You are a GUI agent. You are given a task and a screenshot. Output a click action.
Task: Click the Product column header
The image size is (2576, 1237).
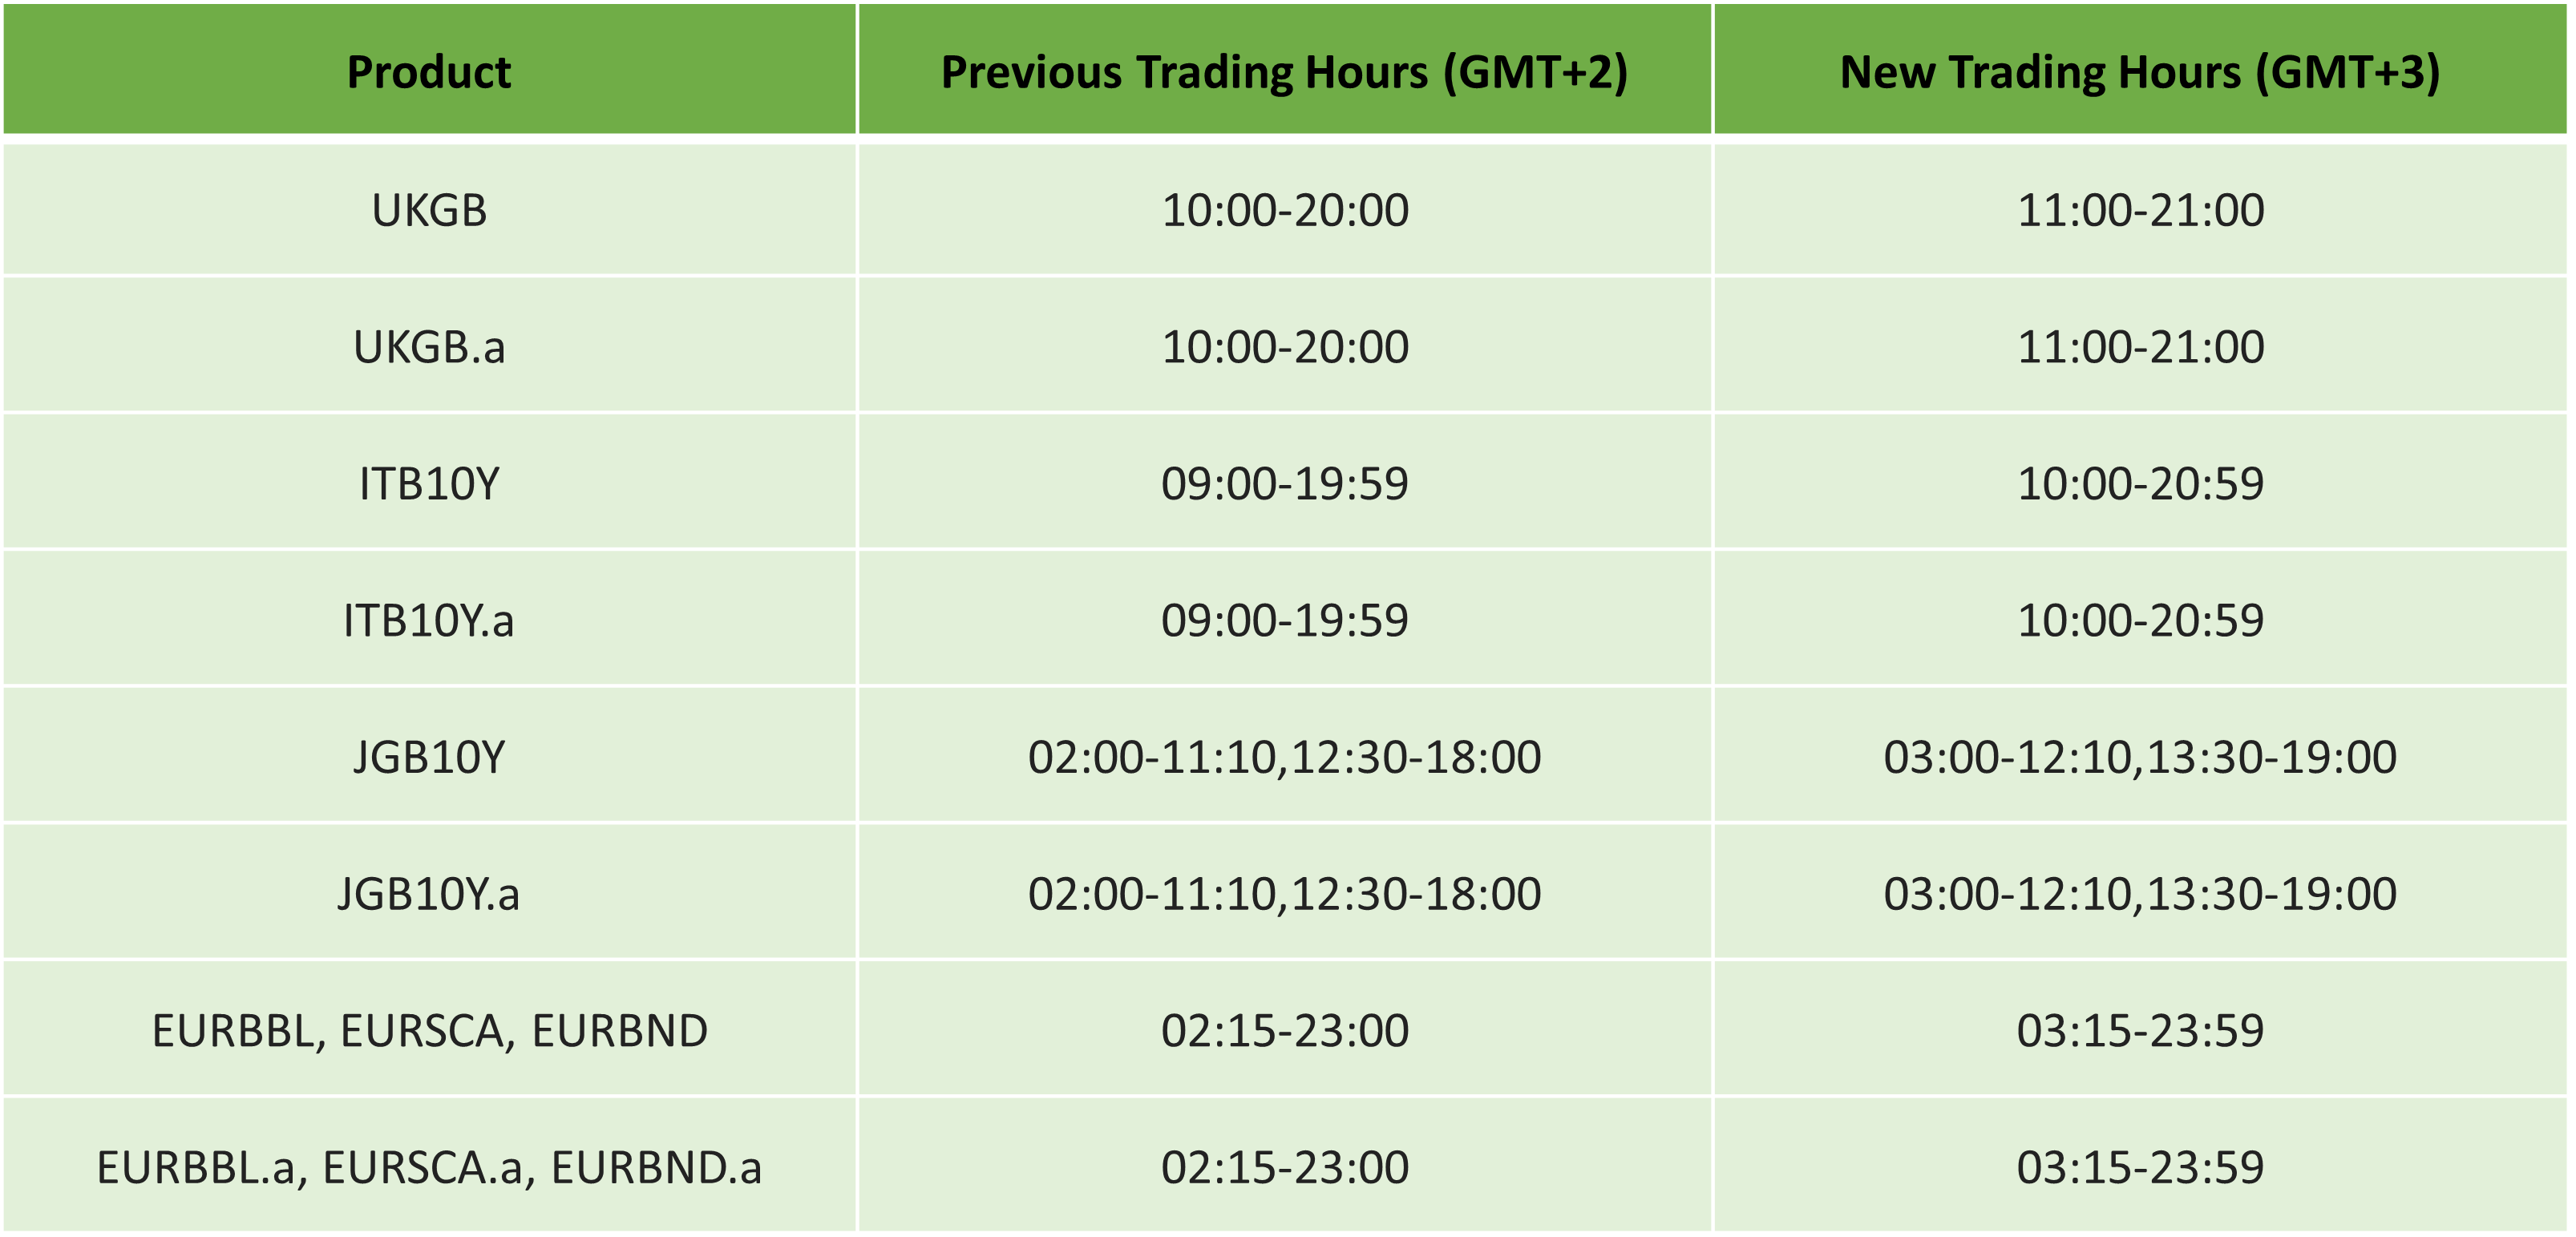click(429, 69)
